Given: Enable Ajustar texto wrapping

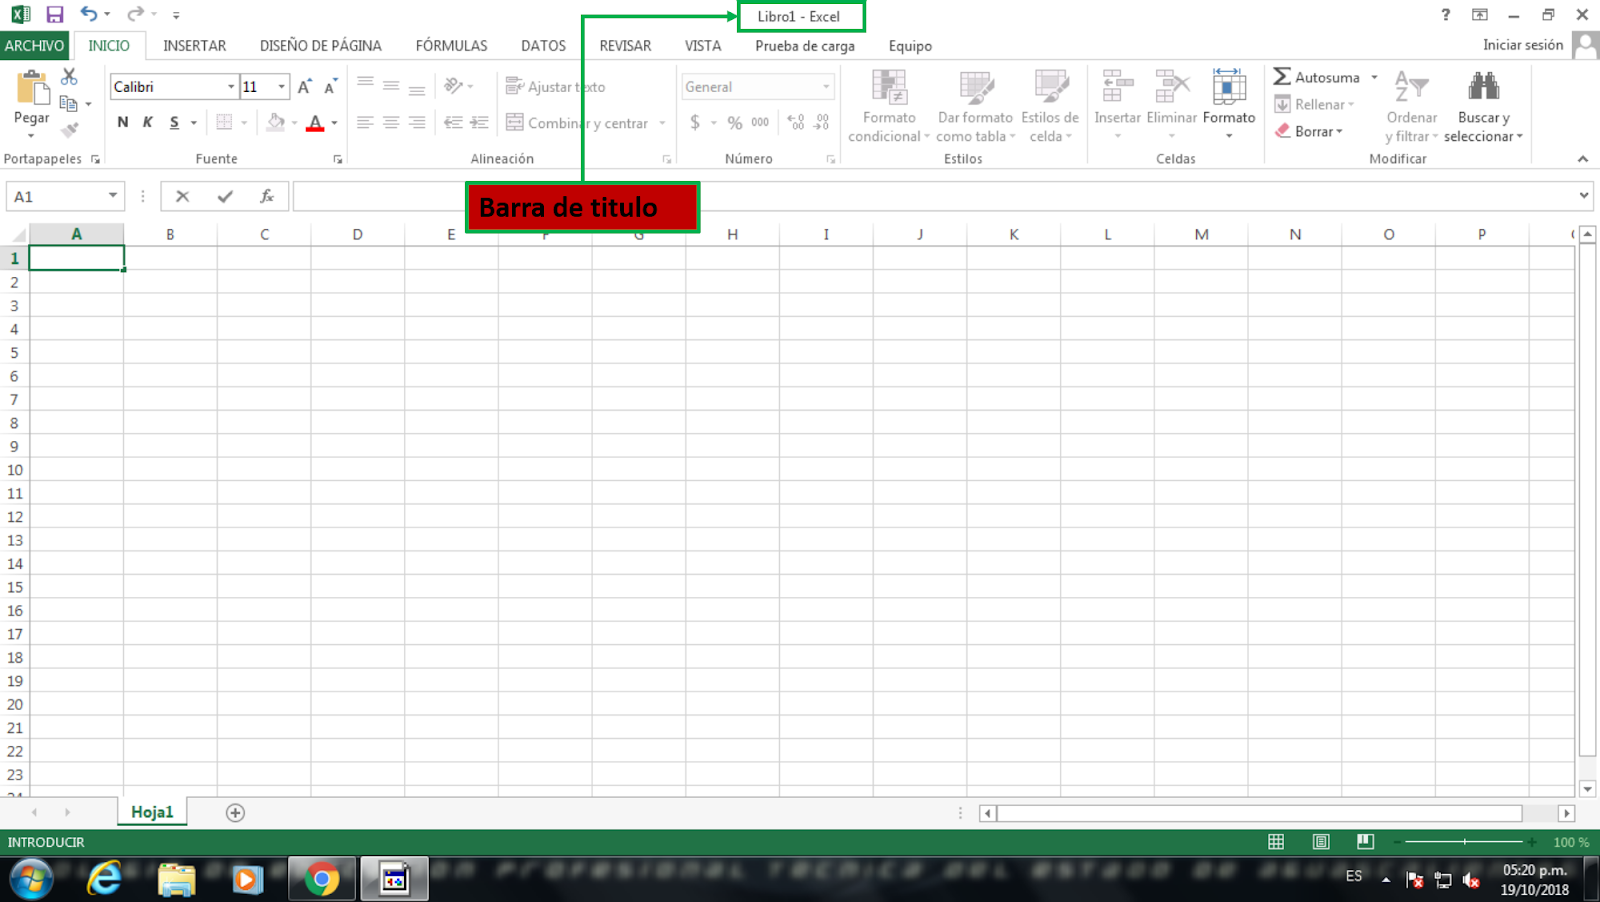Looking at the screenshot, I should pos(556,86).
